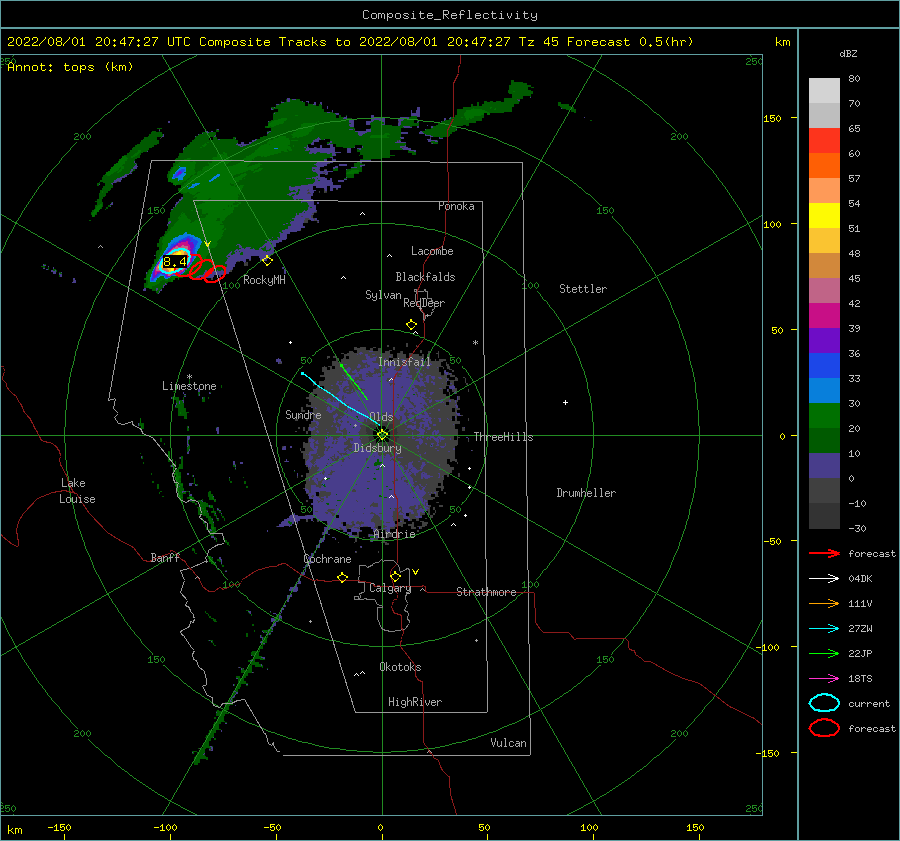Click the yellow diamond marker below RedDeer

(x=411, y=325)
